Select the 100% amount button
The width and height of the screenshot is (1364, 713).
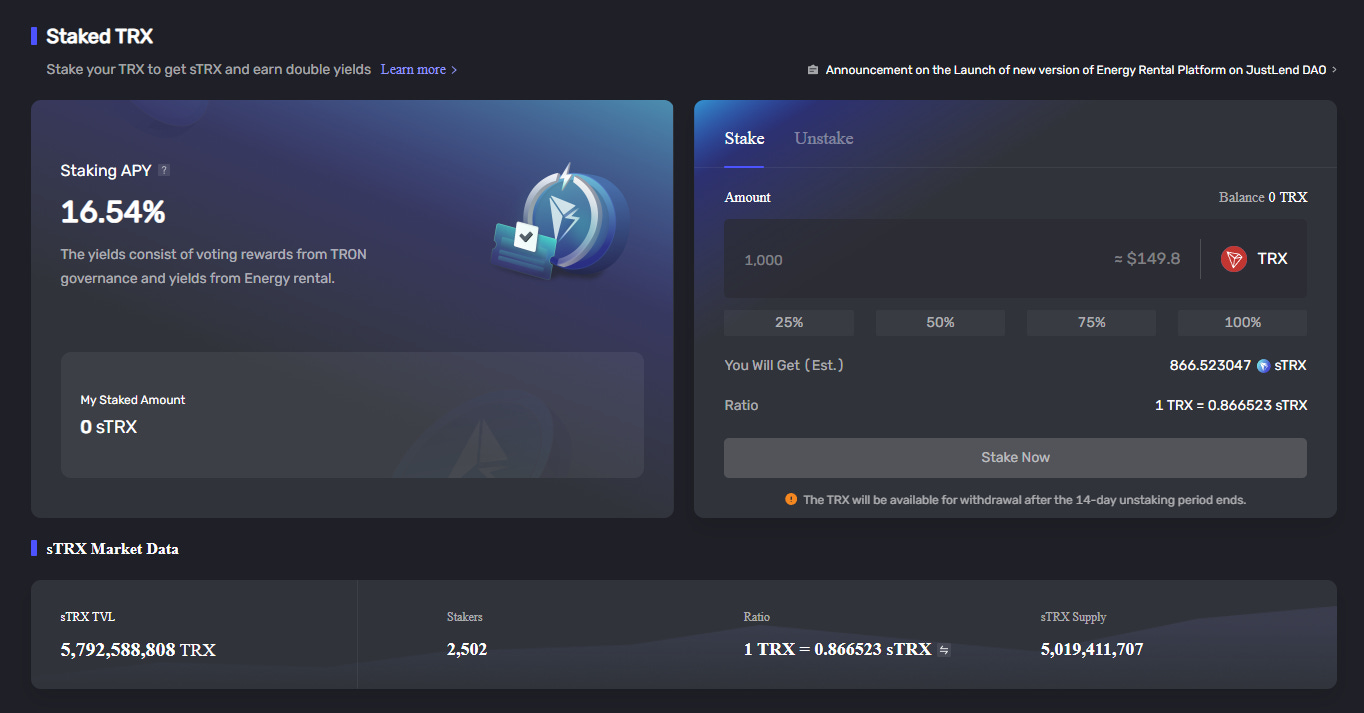1242,322
